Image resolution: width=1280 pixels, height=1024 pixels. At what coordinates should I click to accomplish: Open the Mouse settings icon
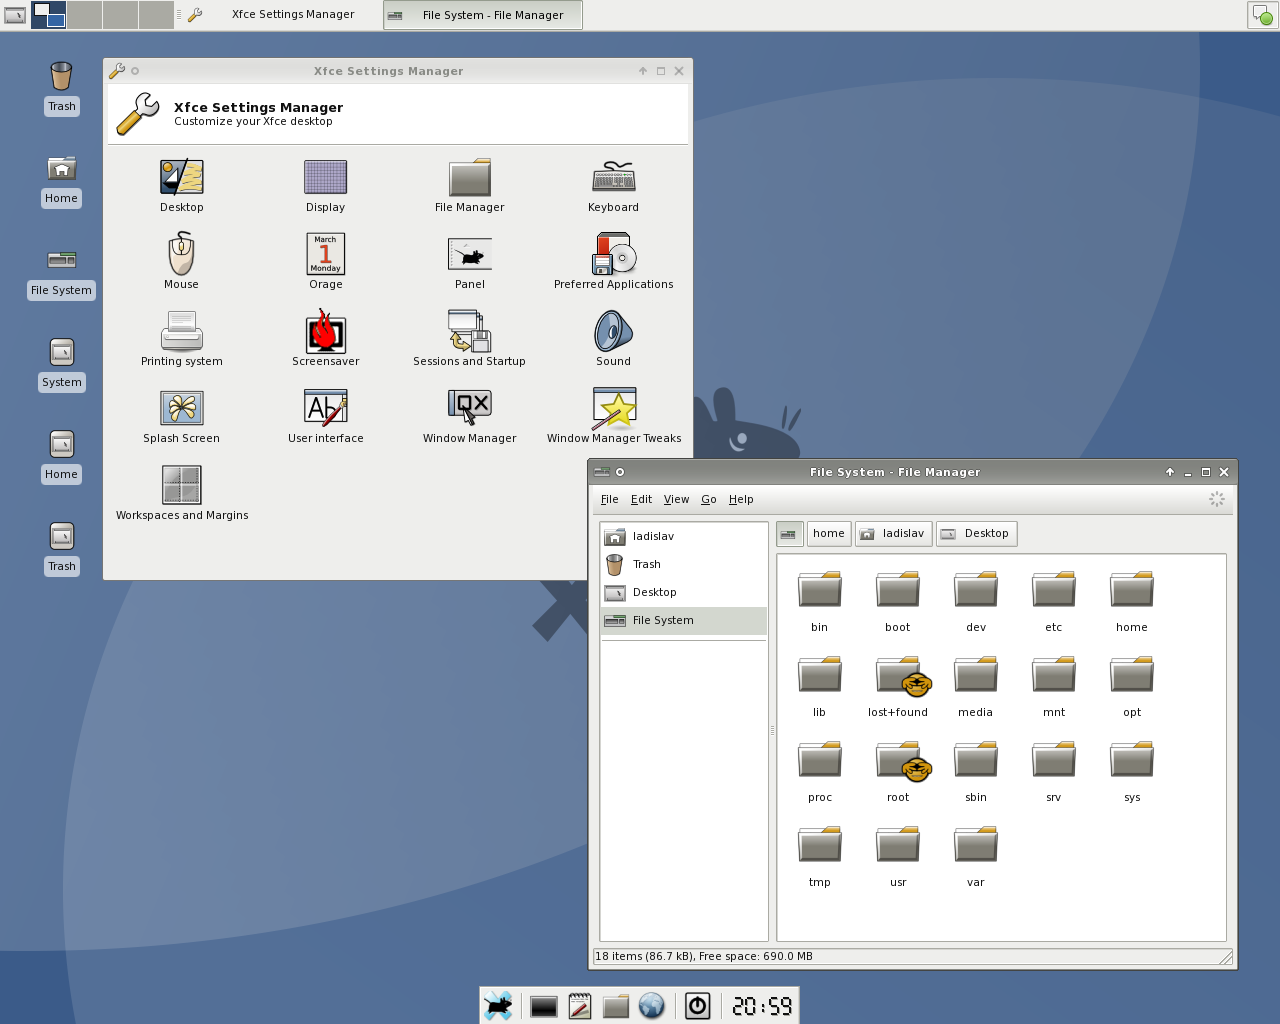(x=182, y=262)
